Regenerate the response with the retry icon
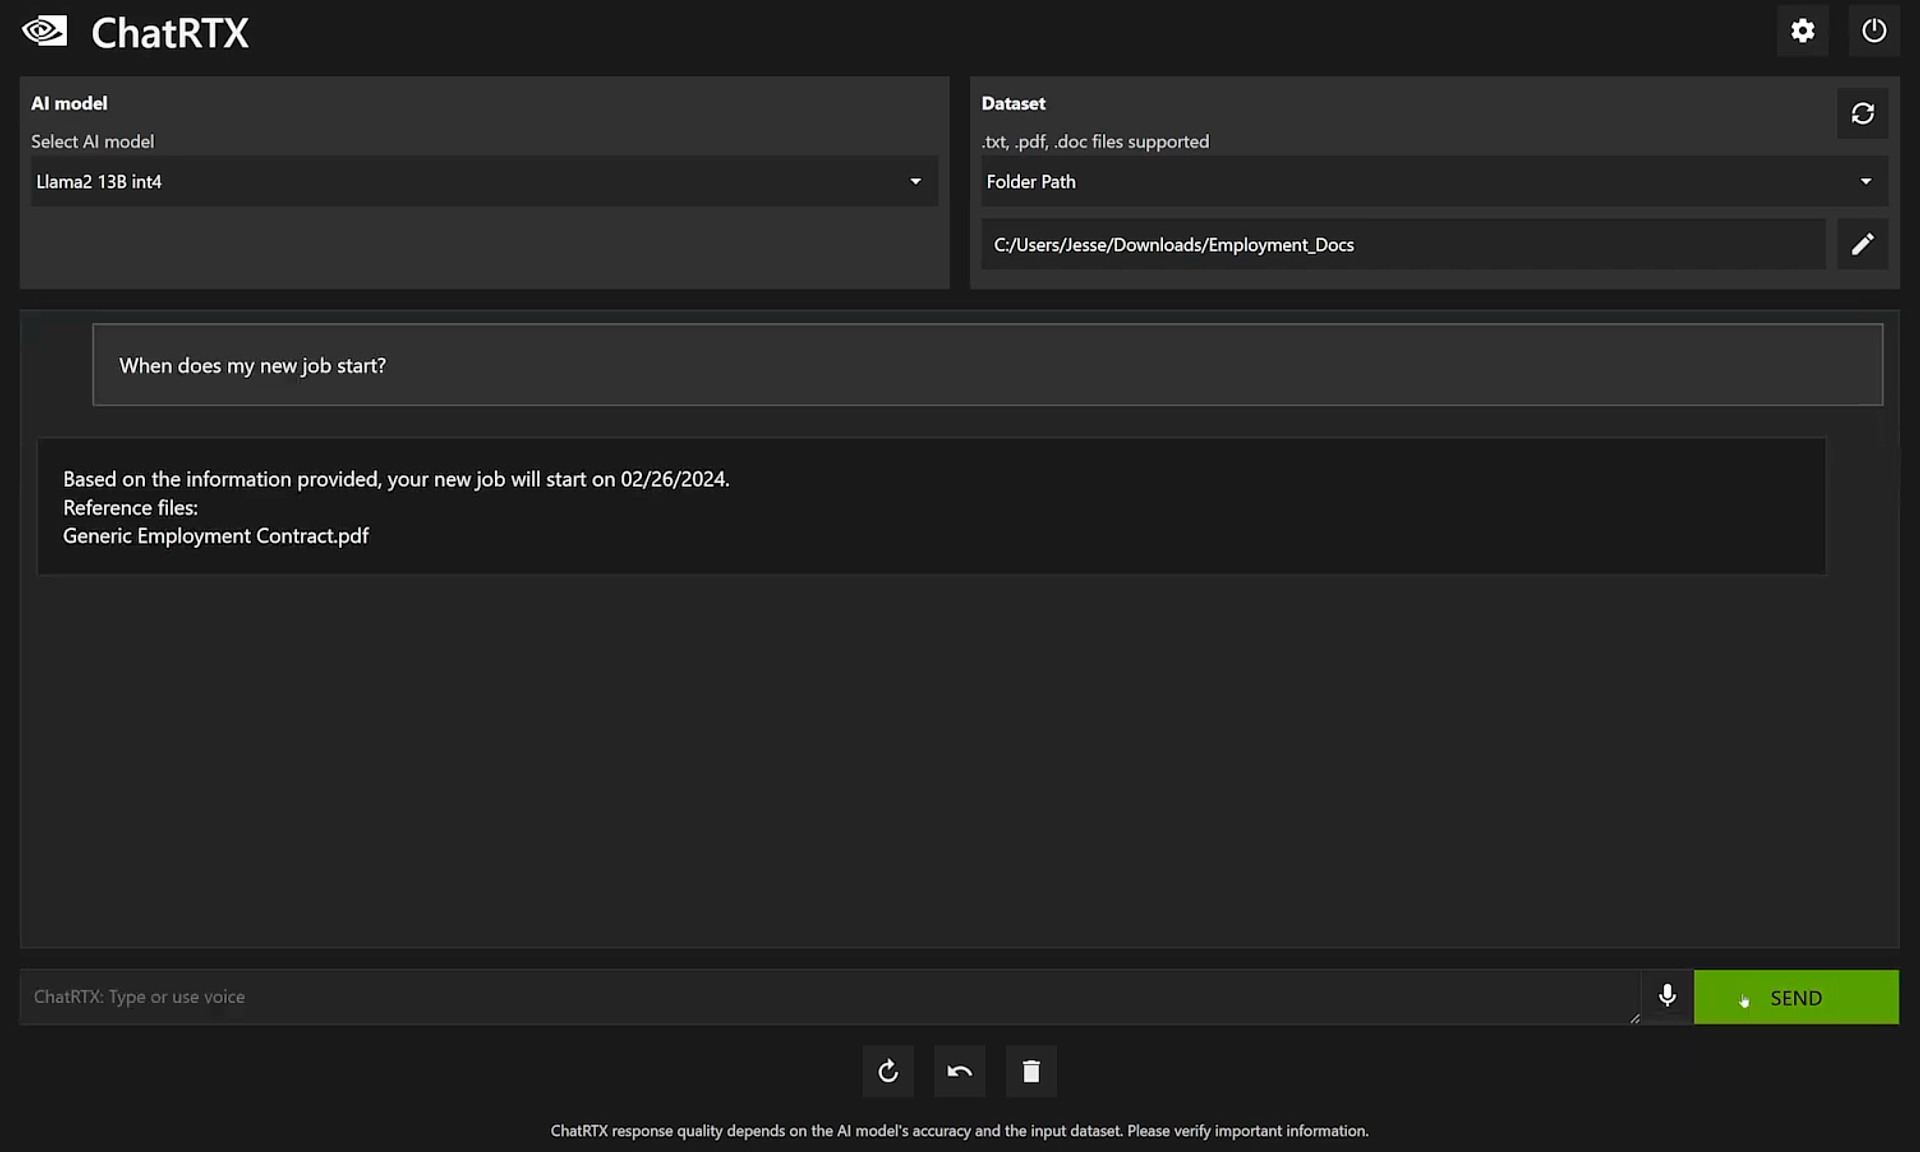The image size is (1920, 1152). point(888,1072)
